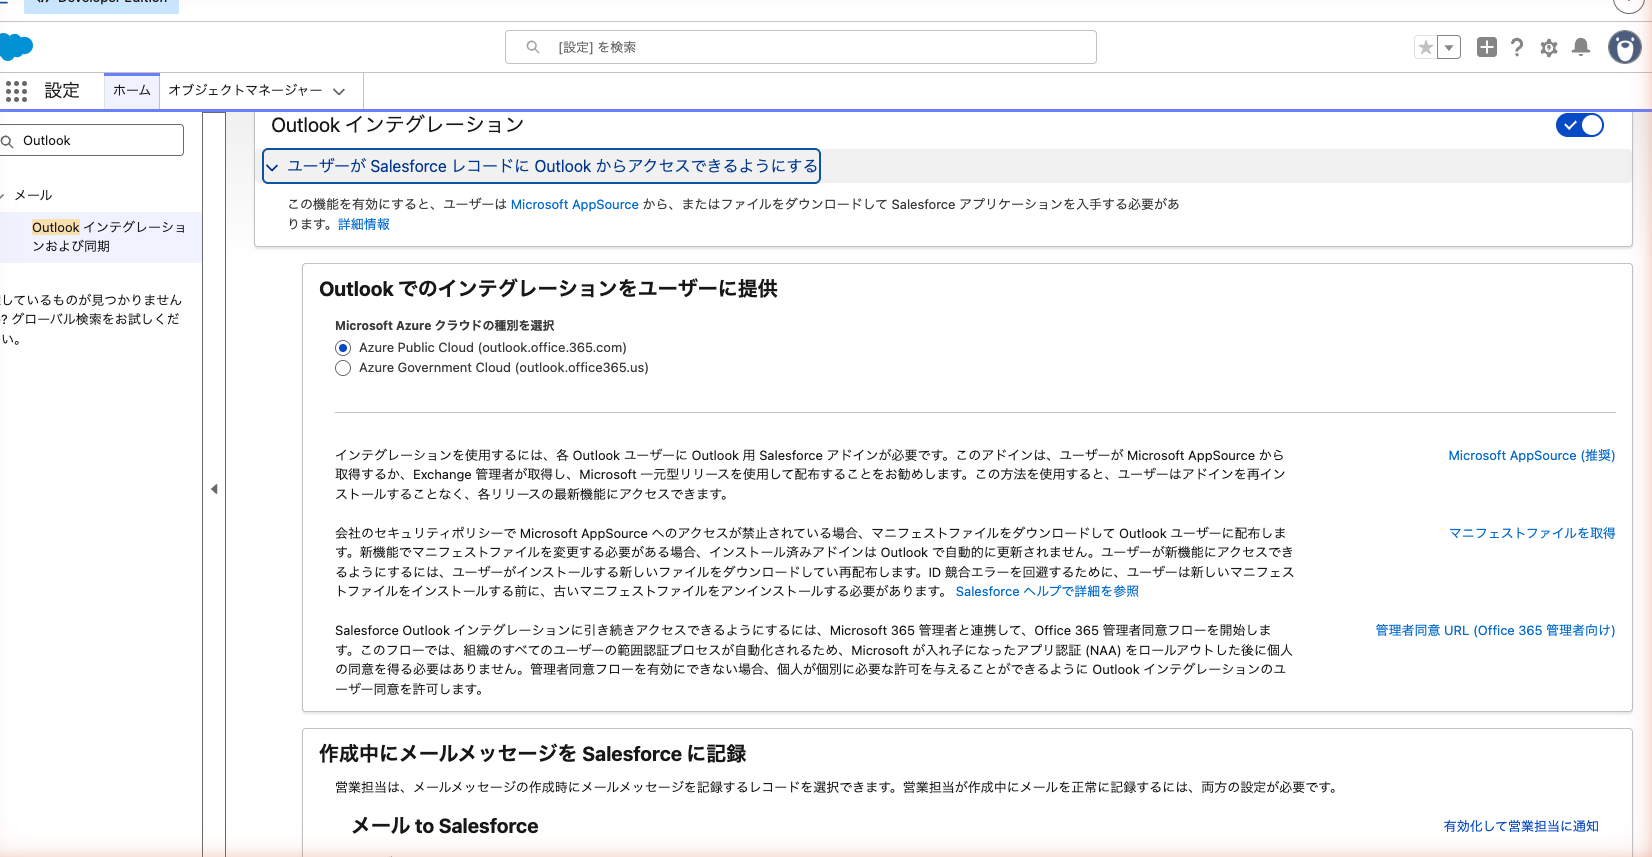The image size is (1652, 857).
Task: Open Microsoft AppSource (推奨) link
Action: (x=1531, y=455)
